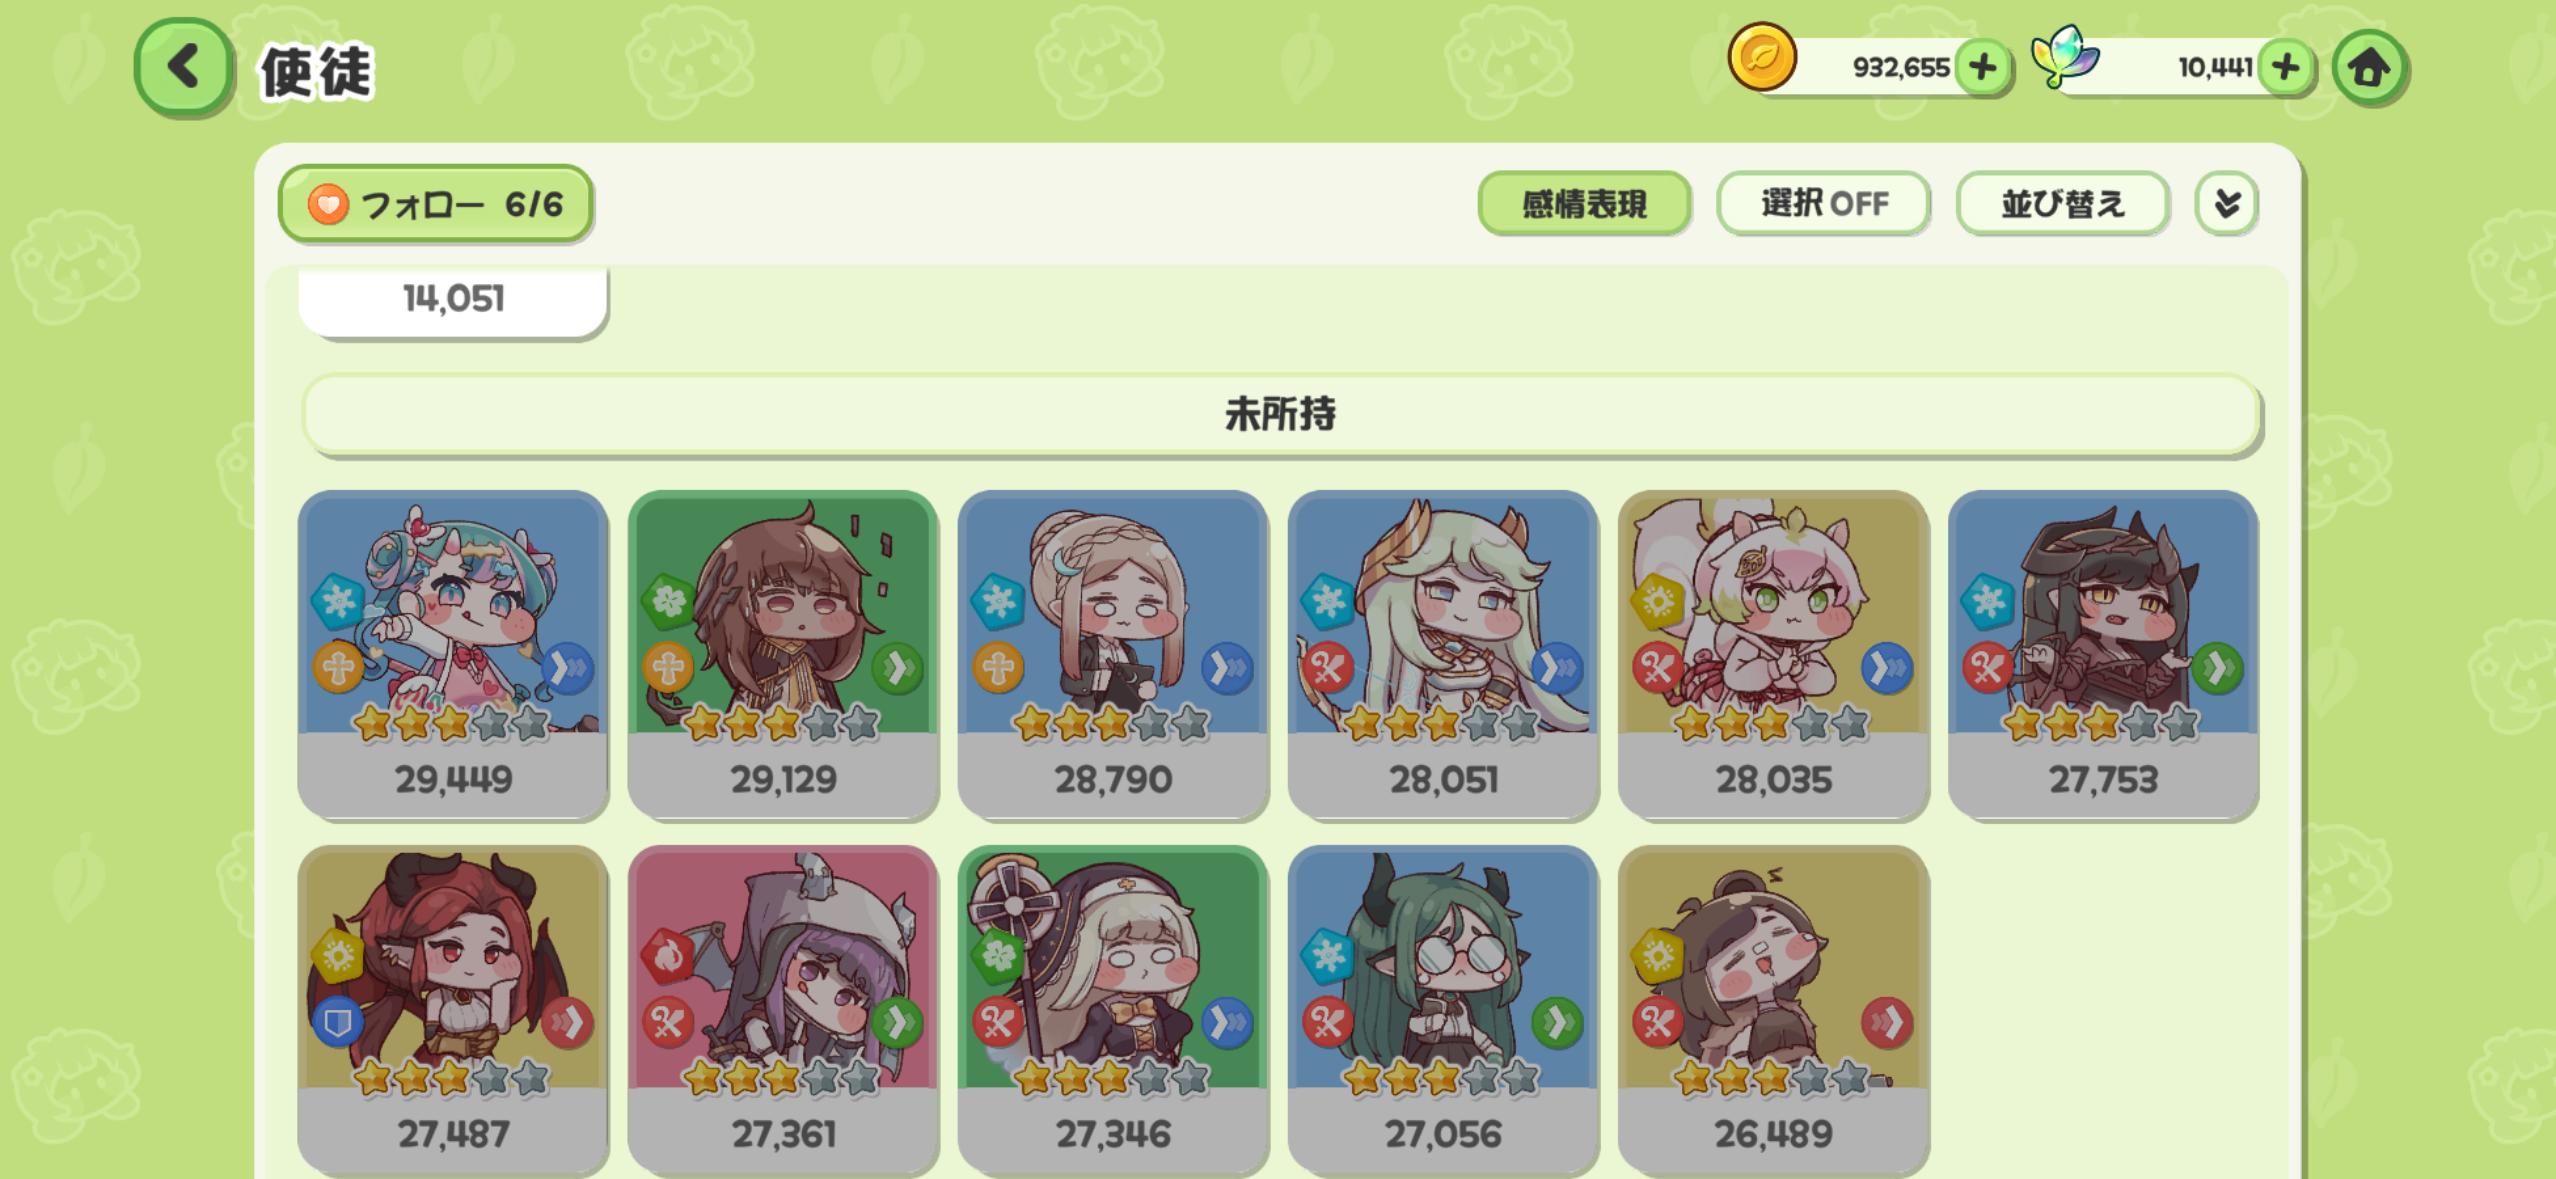Tap the home icon button
Image resolution: width=2556 pixels, height=1179 pixels.
2368,68
